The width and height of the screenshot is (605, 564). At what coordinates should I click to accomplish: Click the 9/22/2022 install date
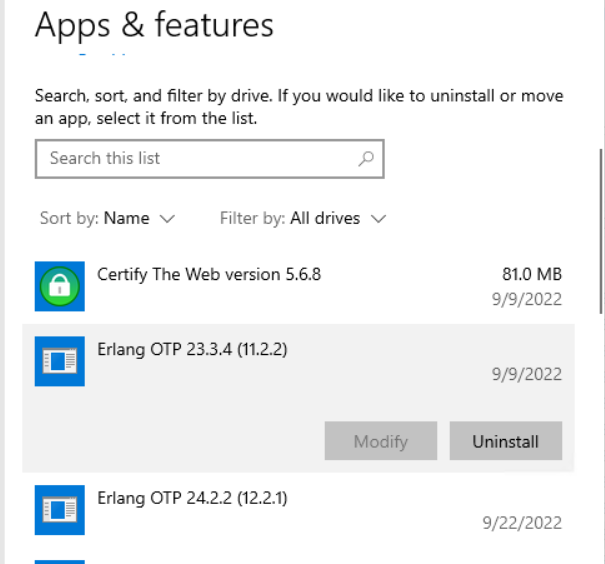[x=521, y=522]
